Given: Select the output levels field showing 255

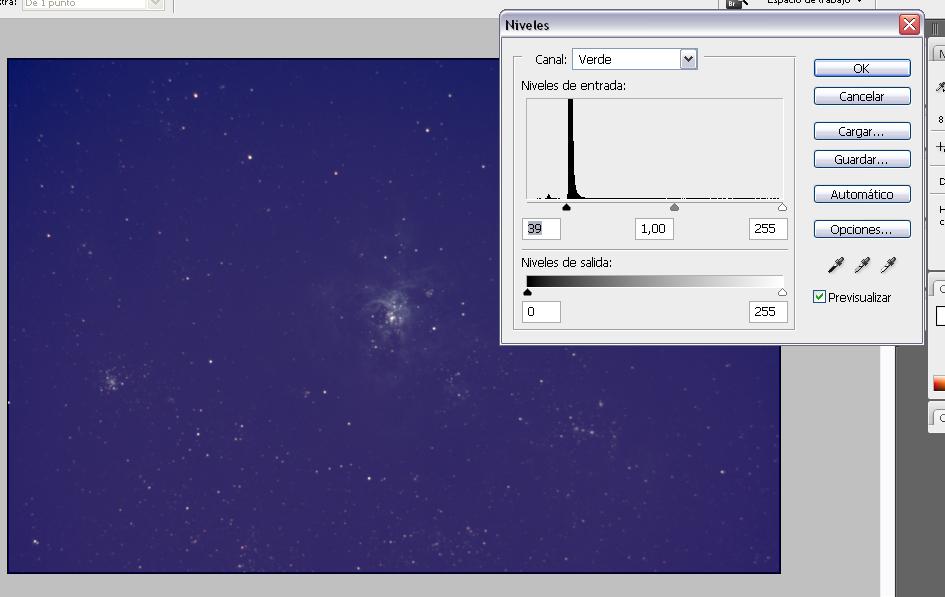Looking at the screenshot, I should 768,312.
